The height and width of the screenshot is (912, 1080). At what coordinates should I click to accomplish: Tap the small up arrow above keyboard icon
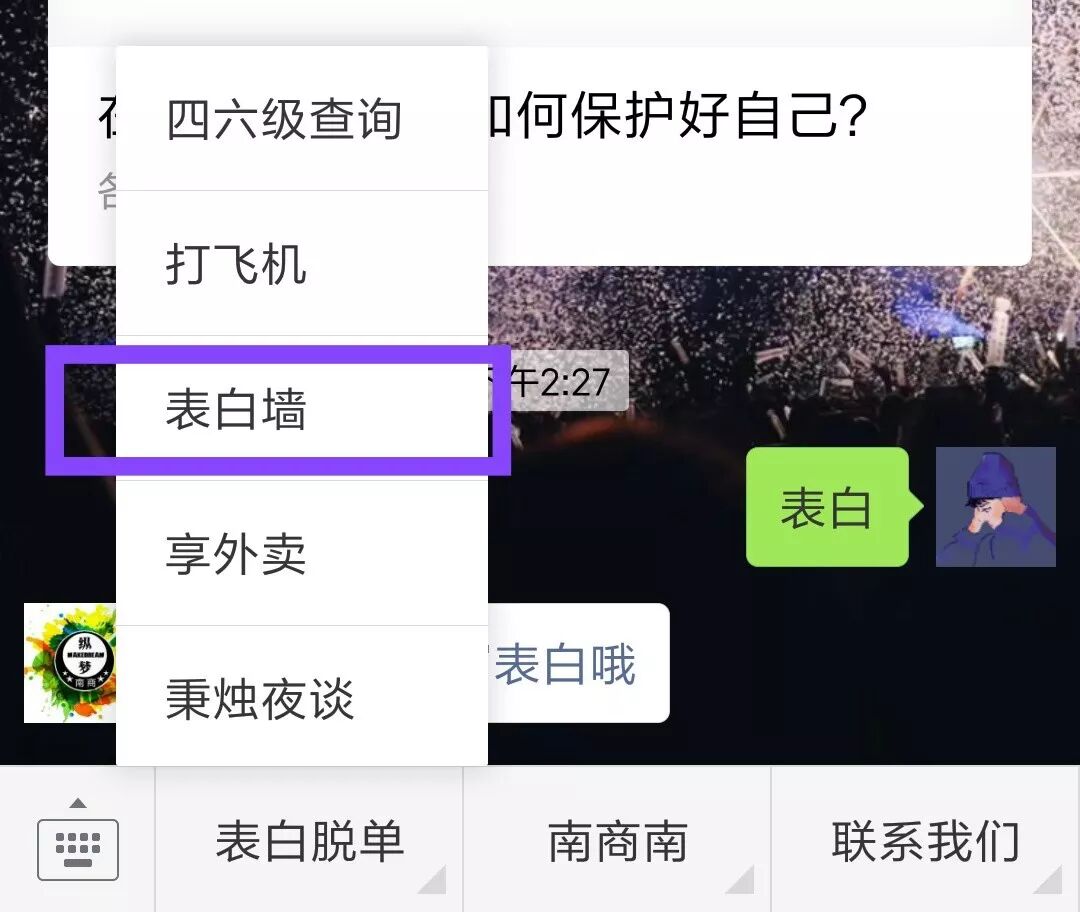pyautogui.click(x=78, y=802)
